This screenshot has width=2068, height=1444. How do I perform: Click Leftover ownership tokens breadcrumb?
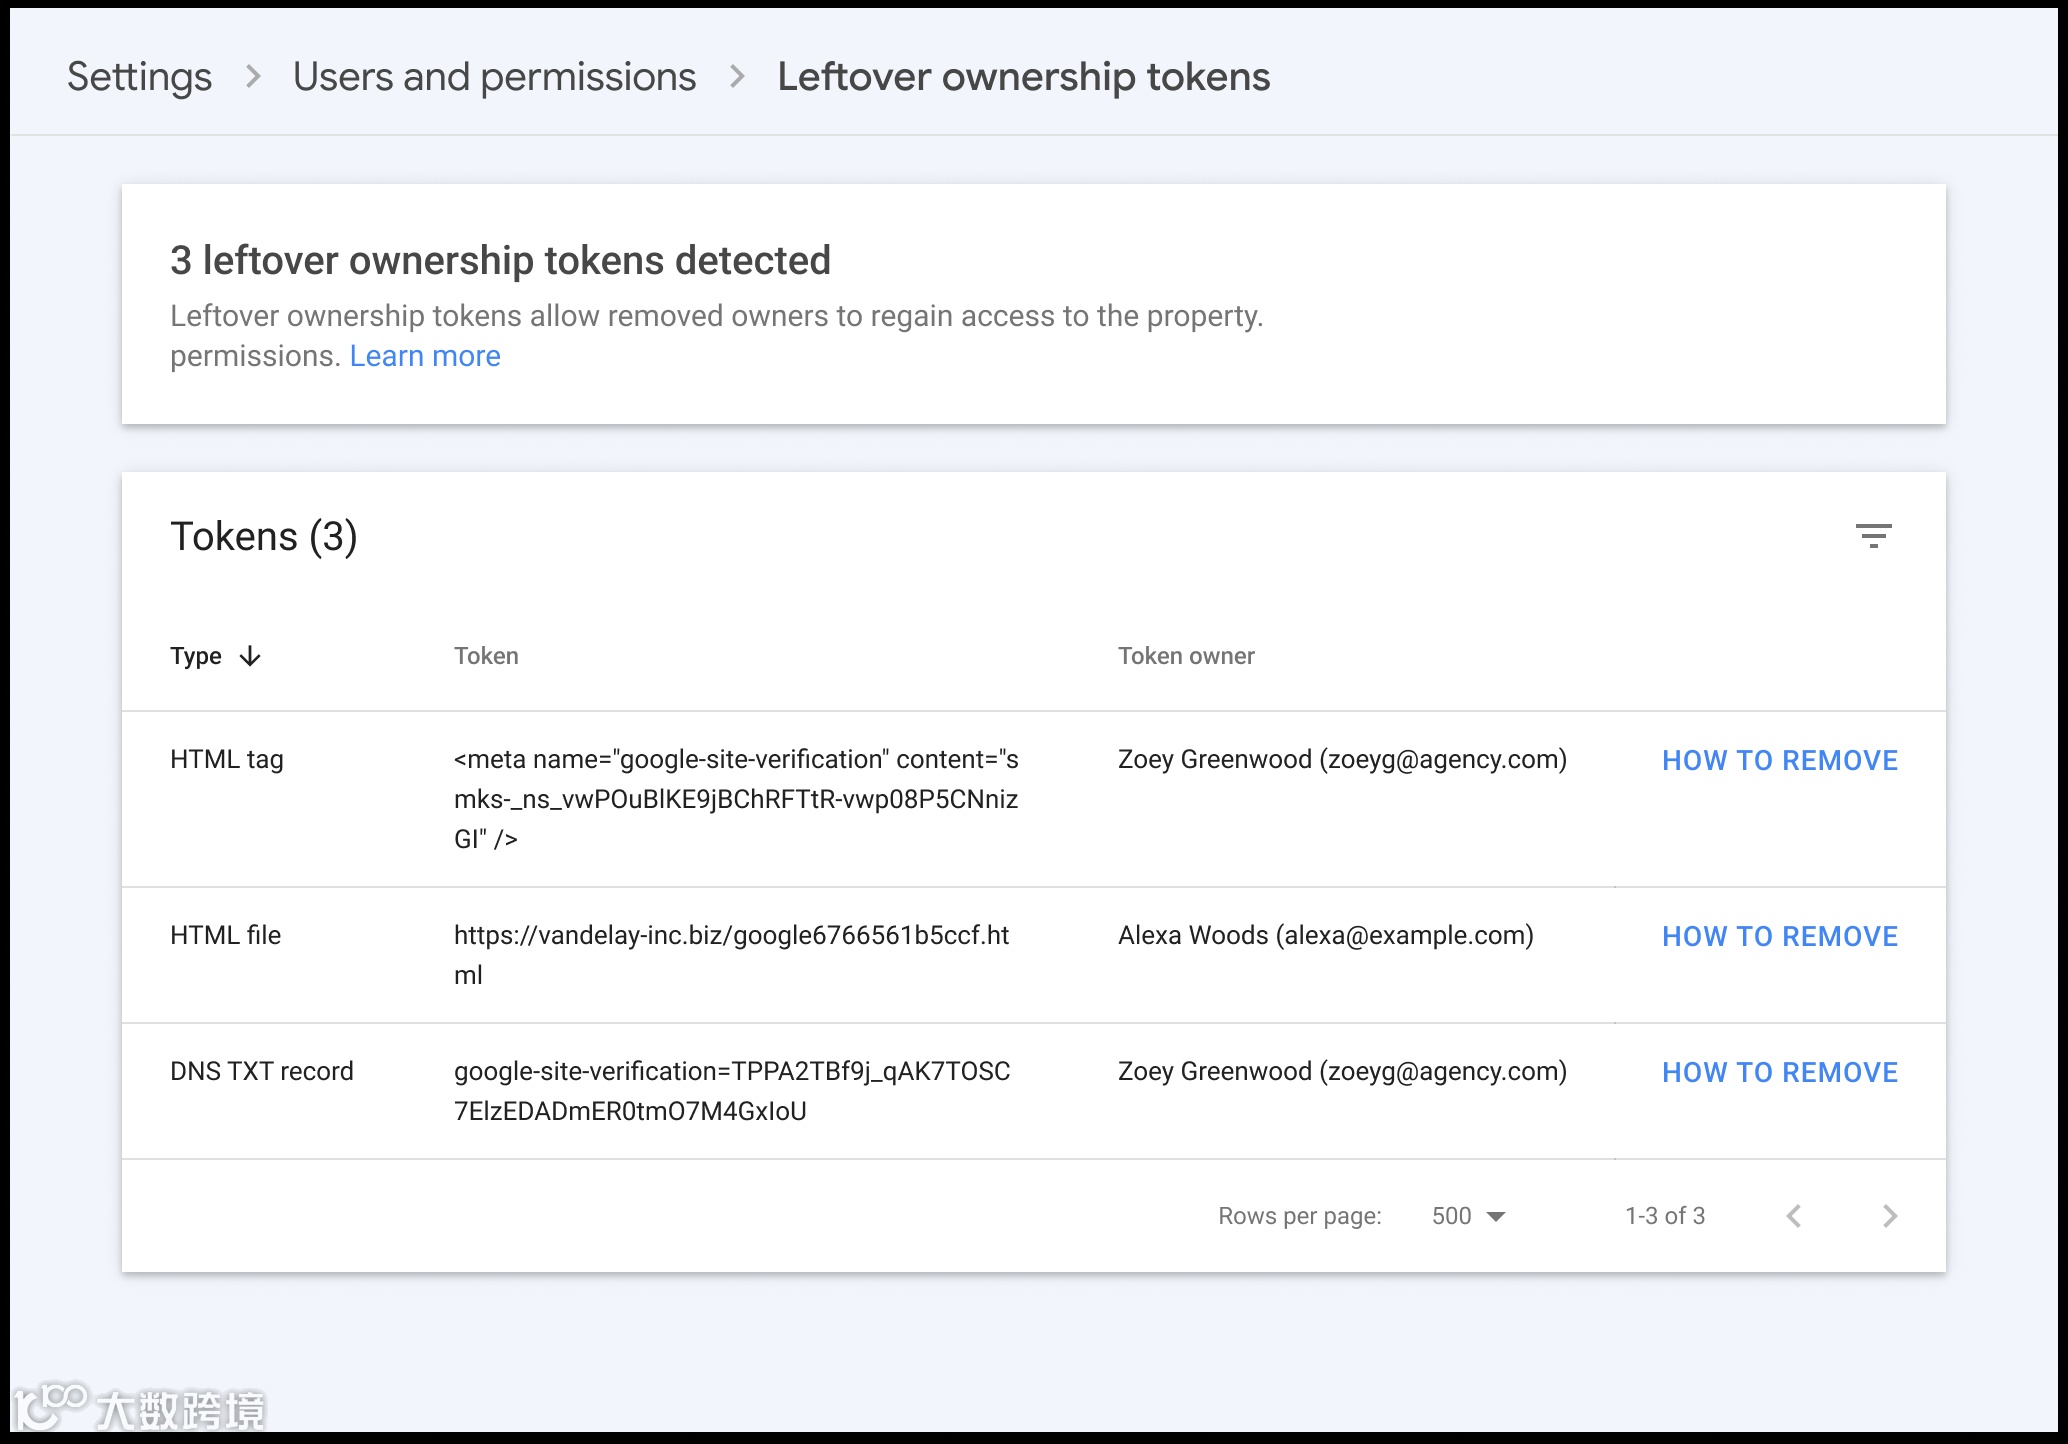(x=1023, y=77)
